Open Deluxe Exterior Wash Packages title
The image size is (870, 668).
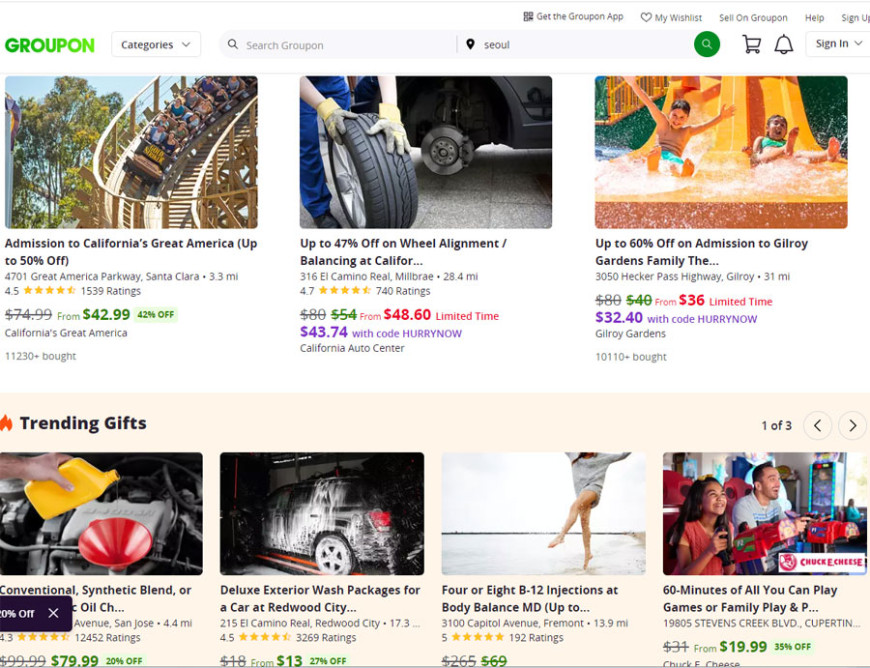click(320, 599)
